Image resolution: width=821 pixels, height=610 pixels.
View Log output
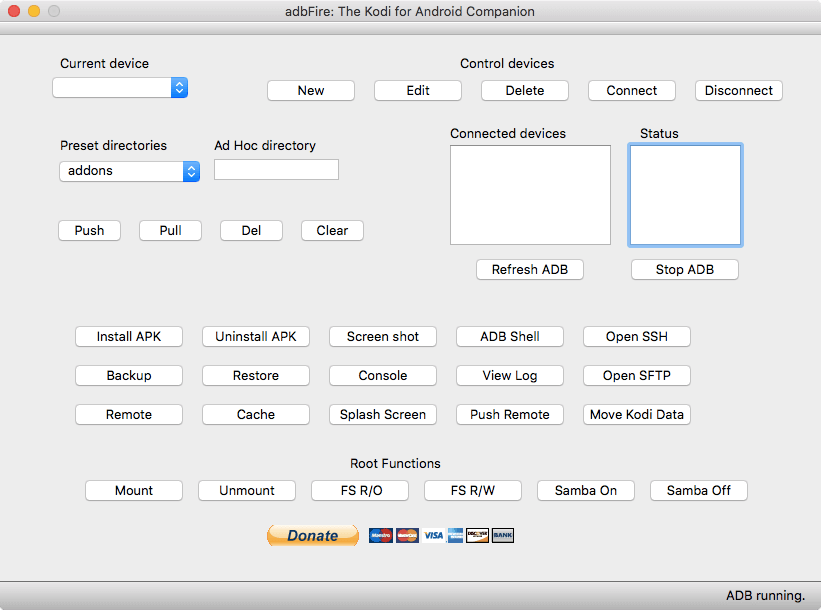coord(510,375)
